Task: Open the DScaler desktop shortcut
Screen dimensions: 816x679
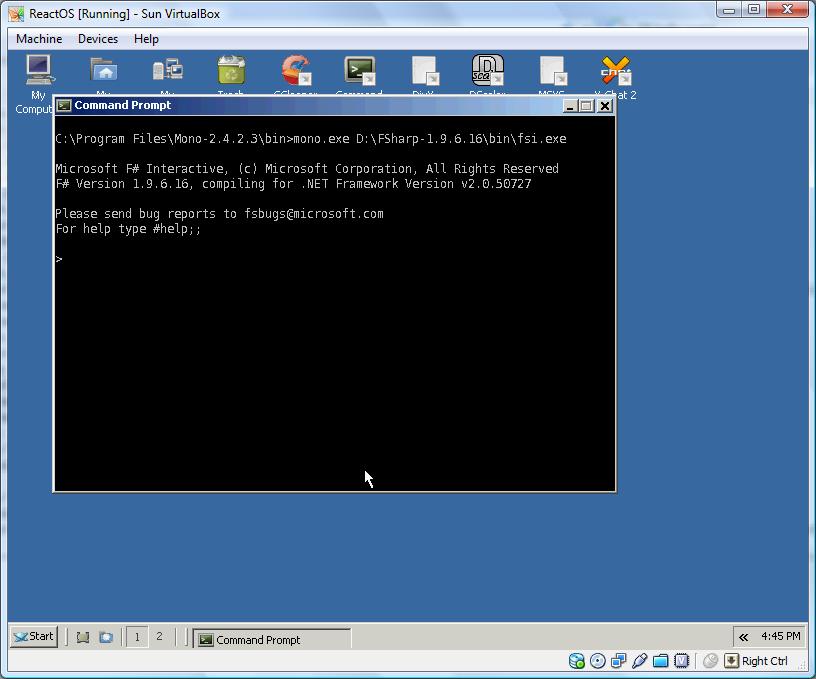Action: tap(487, 70)
